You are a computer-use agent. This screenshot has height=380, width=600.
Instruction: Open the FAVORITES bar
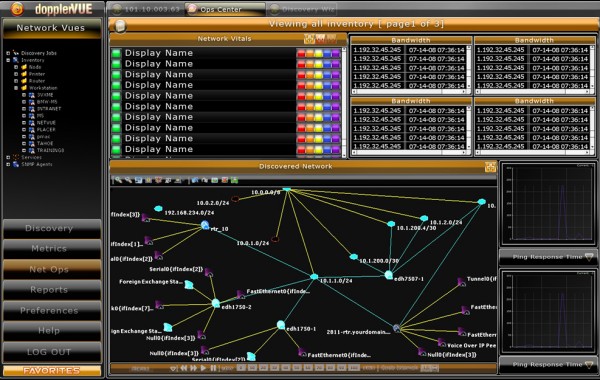52,371
